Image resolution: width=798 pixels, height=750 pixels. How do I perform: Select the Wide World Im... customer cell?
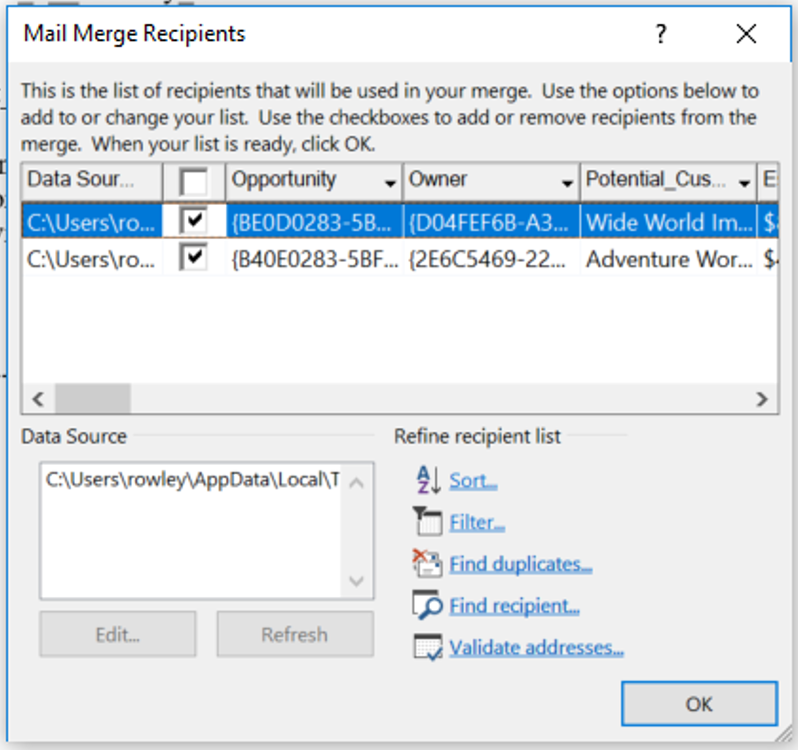[x=668, y=222]
